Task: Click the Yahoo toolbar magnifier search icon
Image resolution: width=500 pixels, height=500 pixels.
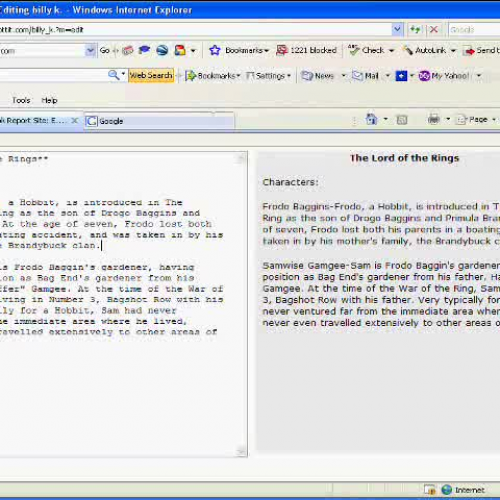Action: point(113,75)
